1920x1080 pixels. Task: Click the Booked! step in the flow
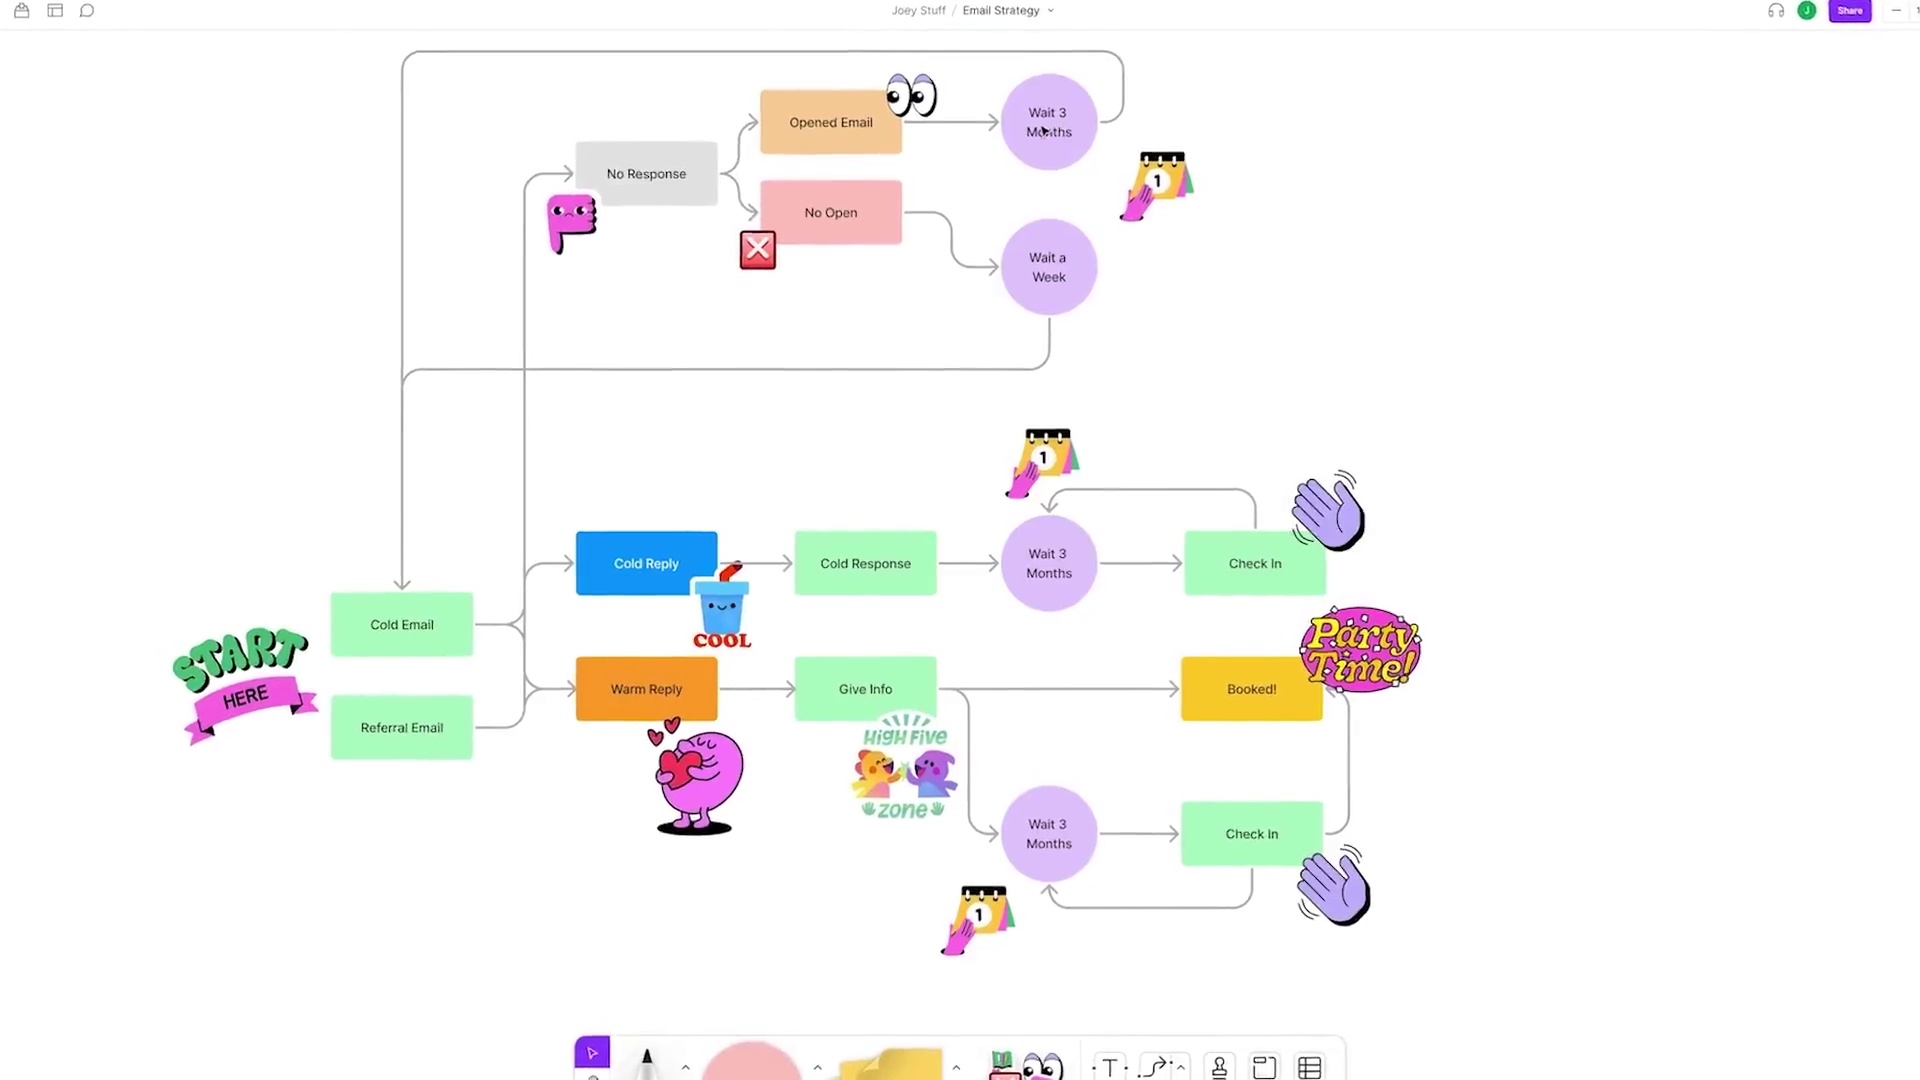(1251, 688)
